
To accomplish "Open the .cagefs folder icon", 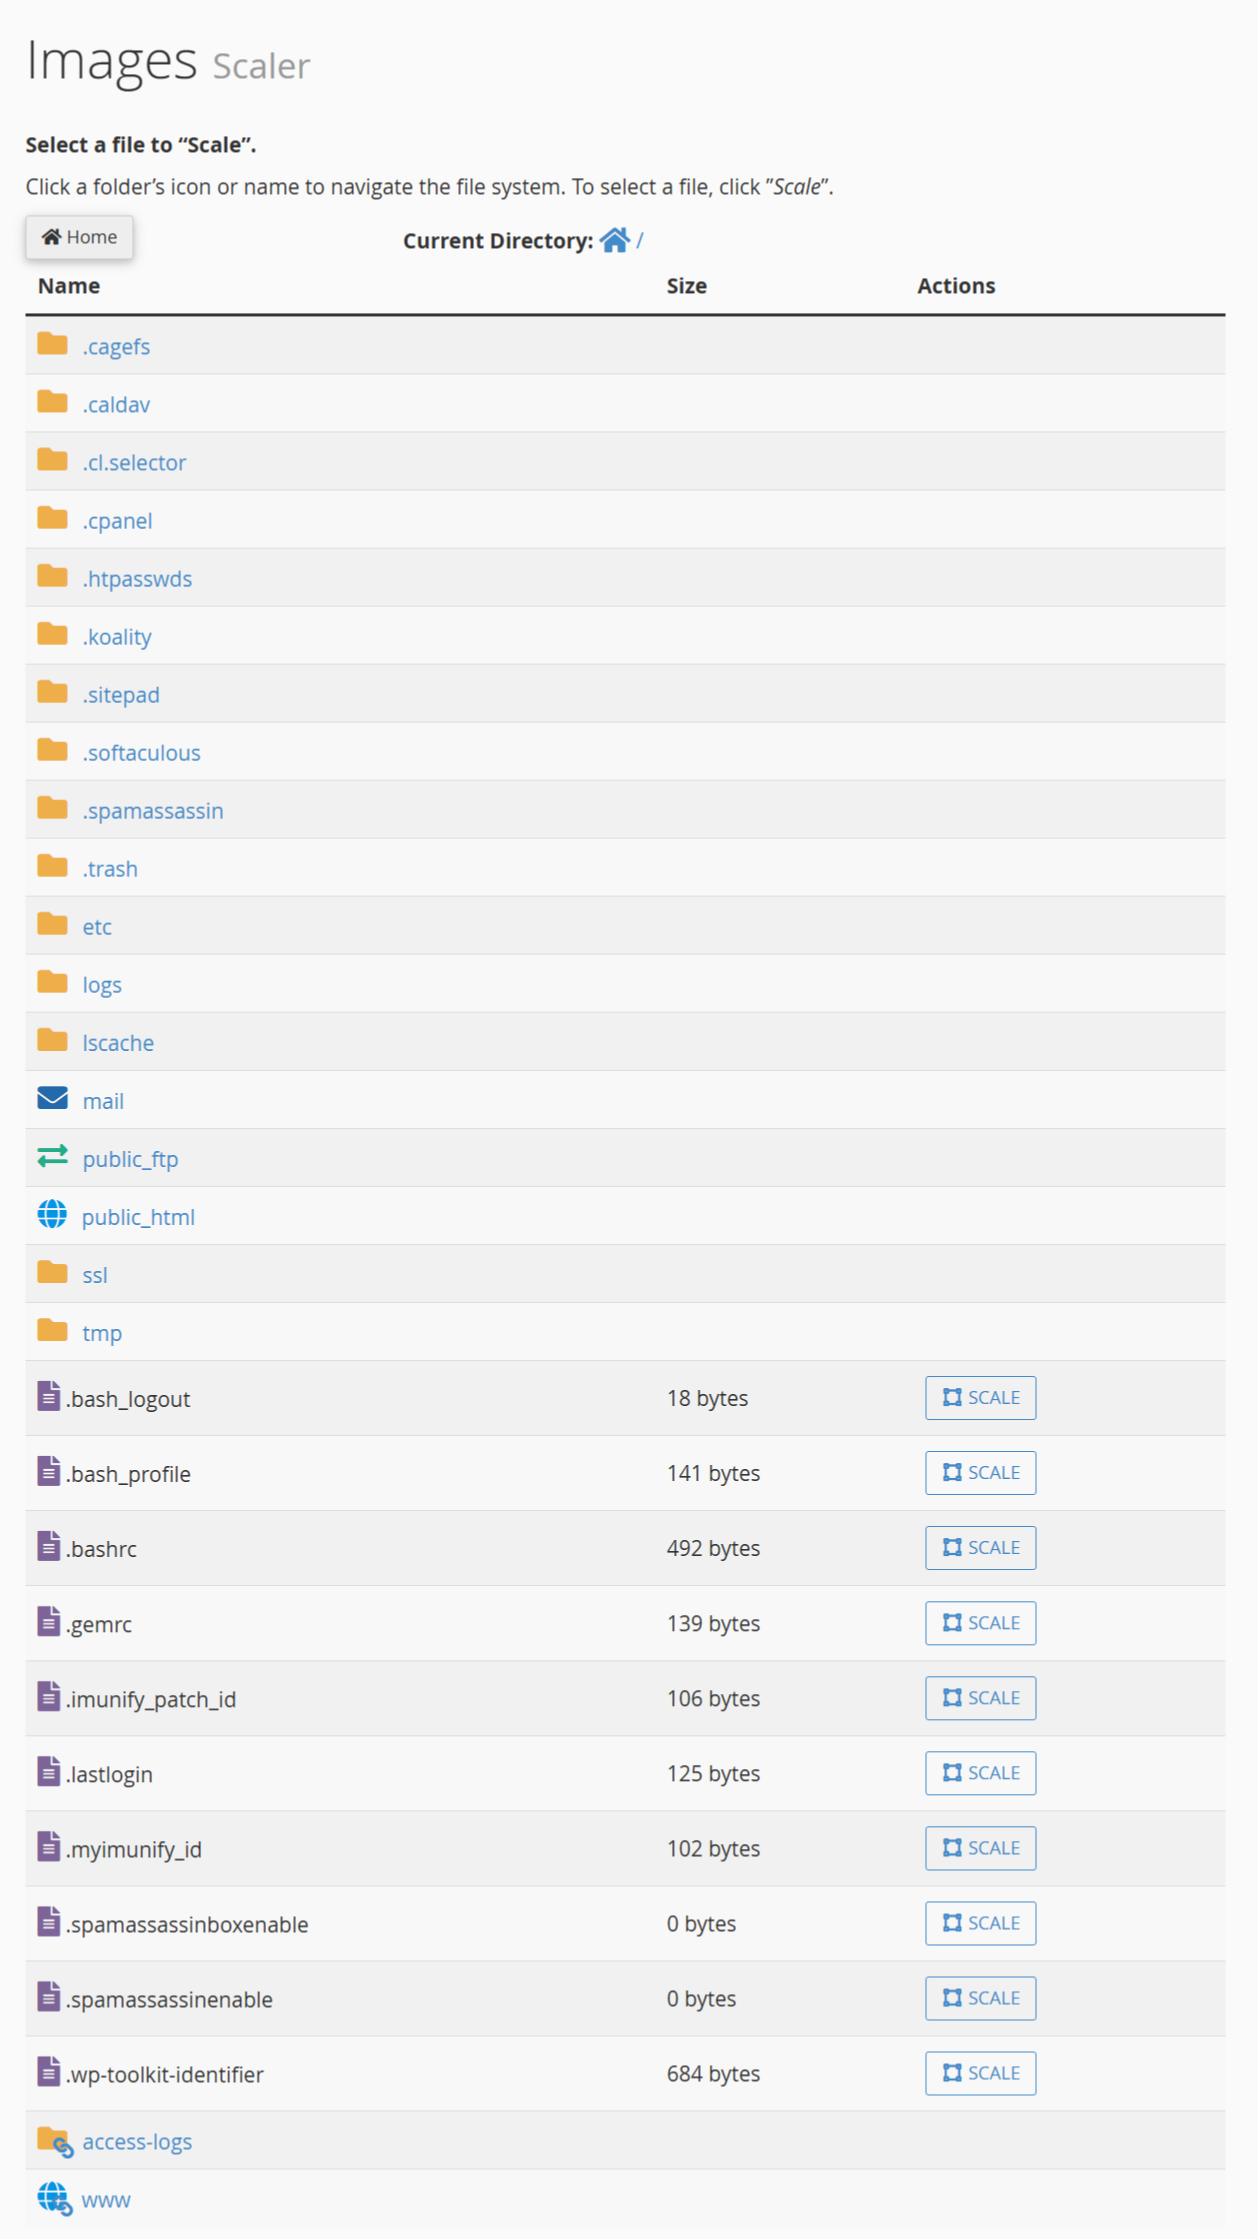I will 52,344.
